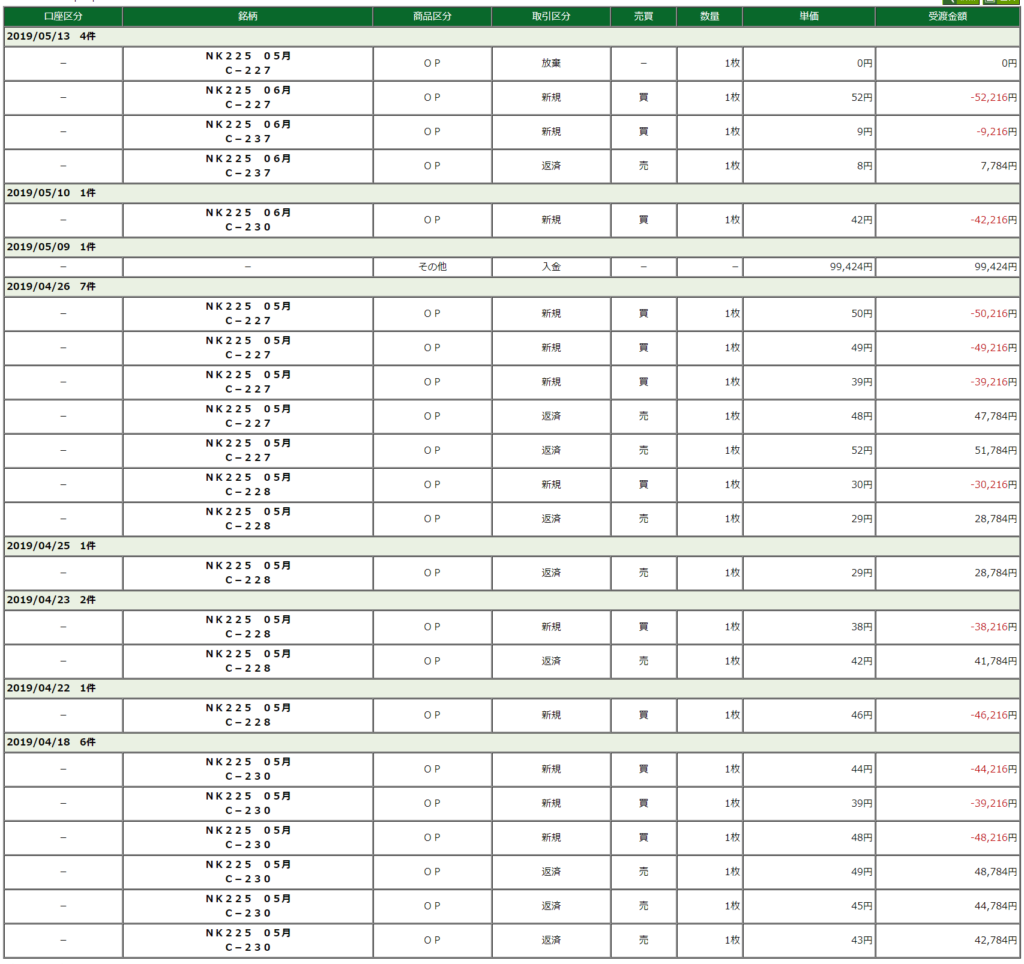Click the 放棄 transaction type cell
This screenshot has width=1024, height=964.
[x=551, y=63]
